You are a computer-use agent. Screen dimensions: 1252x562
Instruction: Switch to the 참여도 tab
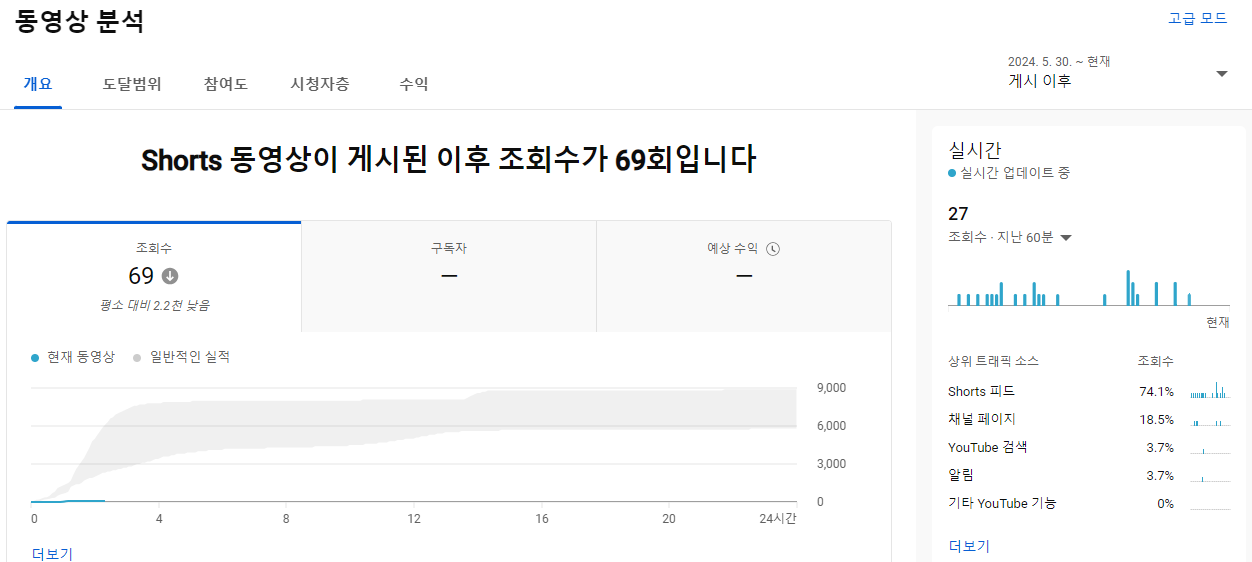[226, 84]
